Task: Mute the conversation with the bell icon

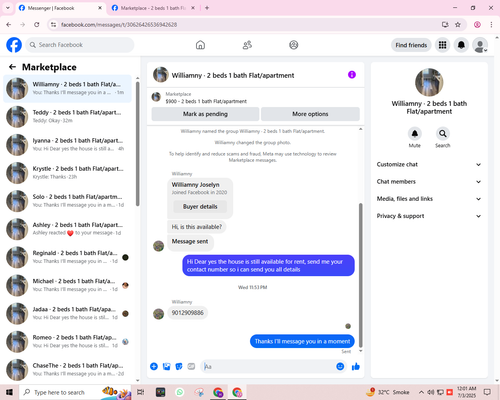Action: click(415, 134)
